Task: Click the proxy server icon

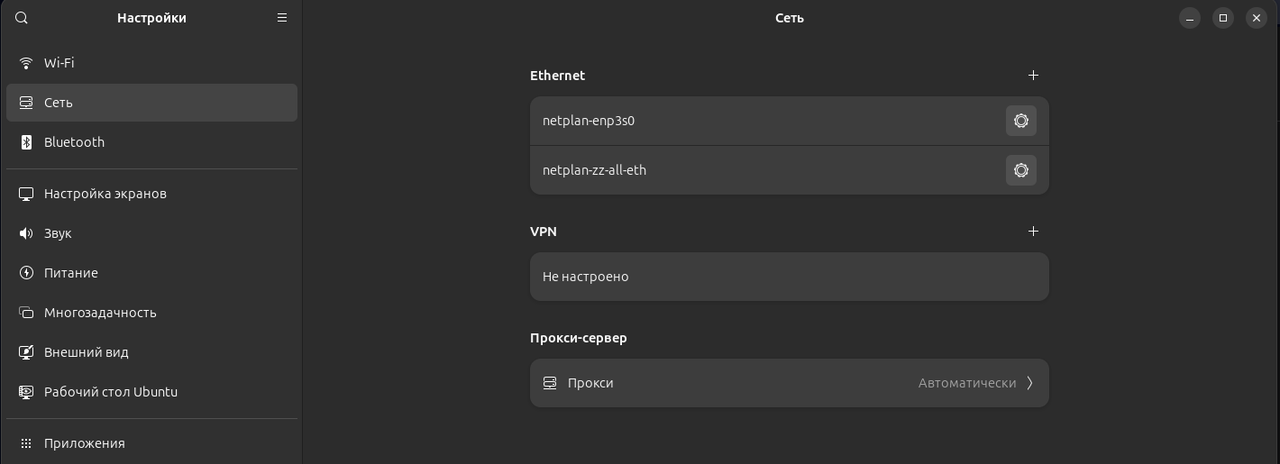Action: tap(549, 383)
